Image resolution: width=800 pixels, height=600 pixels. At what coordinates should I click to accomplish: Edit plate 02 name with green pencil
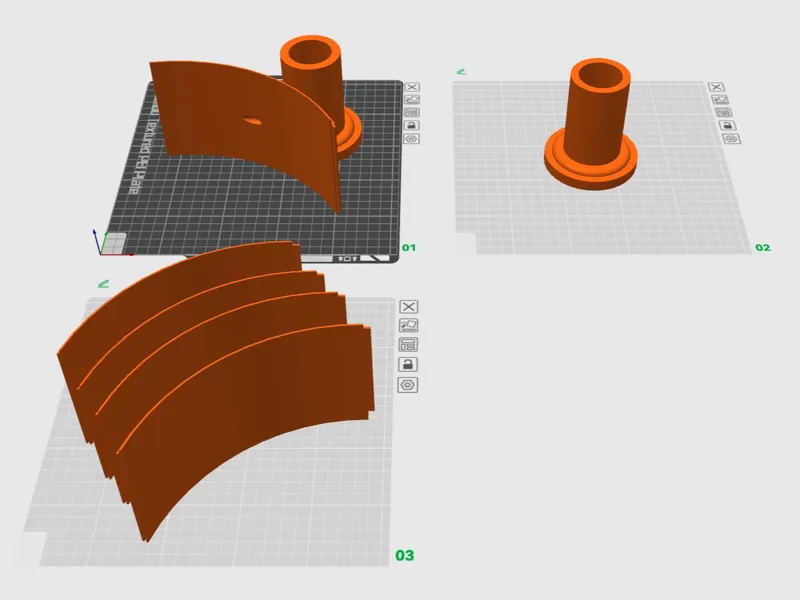point(461,72)
